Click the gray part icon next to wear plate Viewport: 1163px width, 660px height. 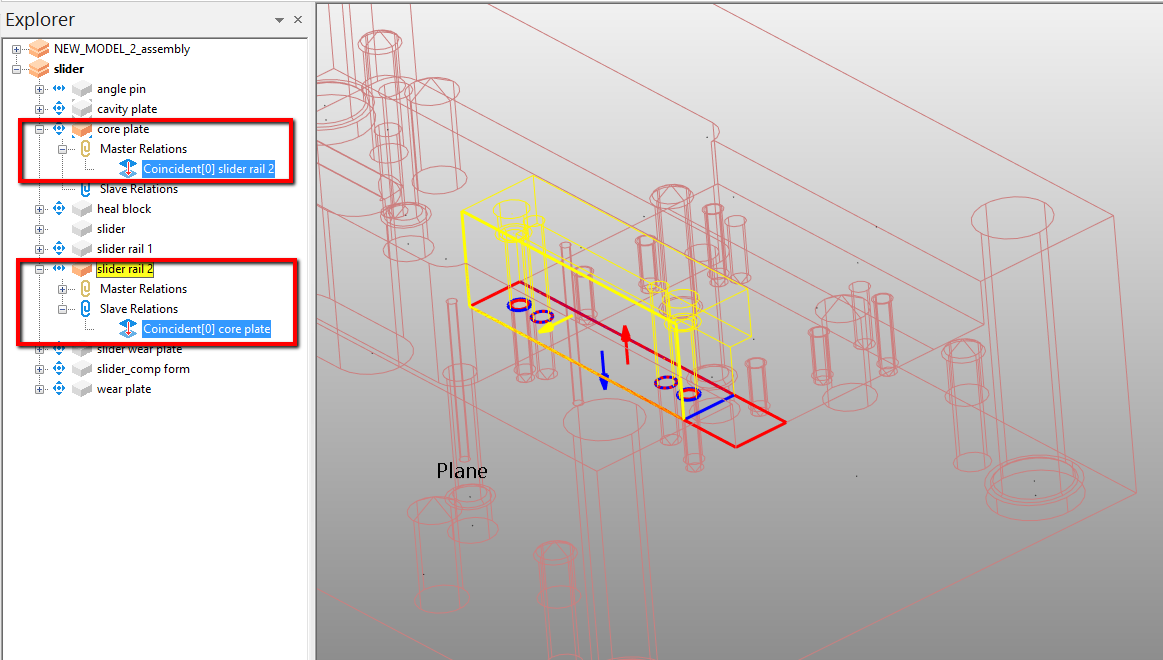[80, 388]
